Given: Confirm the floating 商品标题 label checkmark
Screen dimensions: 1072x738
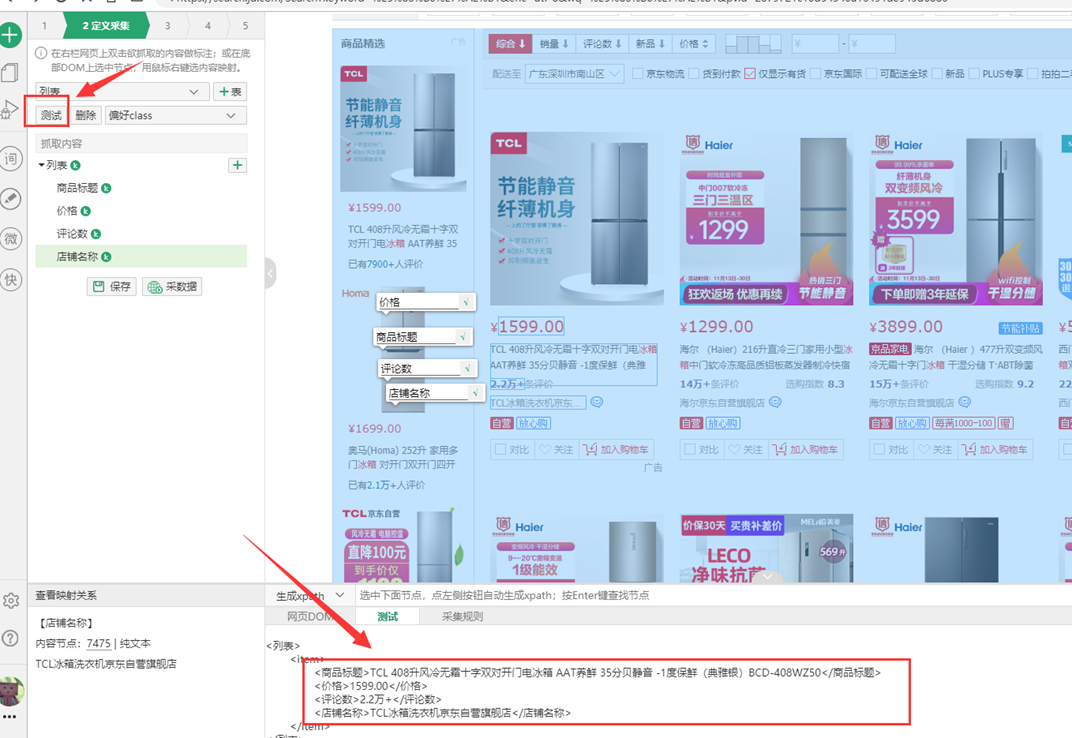Looking at the screenshot, I should pos(463,337).
